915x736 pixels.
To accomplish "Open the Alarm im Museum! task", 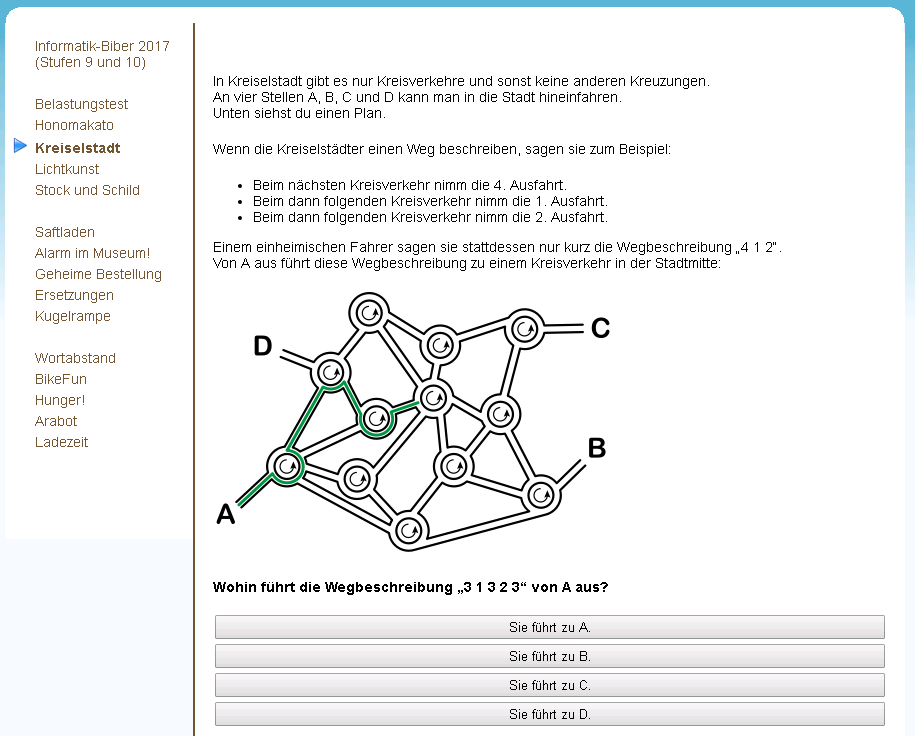I will (x=92, y=253).
